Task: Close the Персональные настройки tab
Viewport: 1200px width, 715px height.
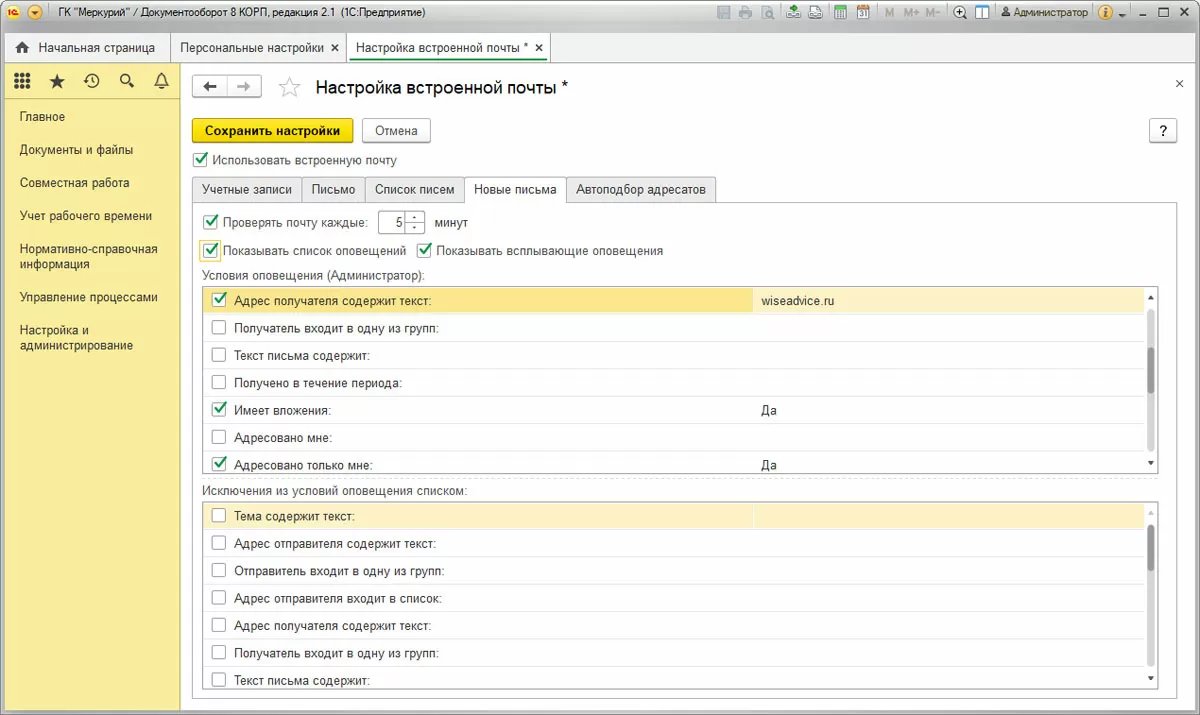Action: [x=334, y=48]
